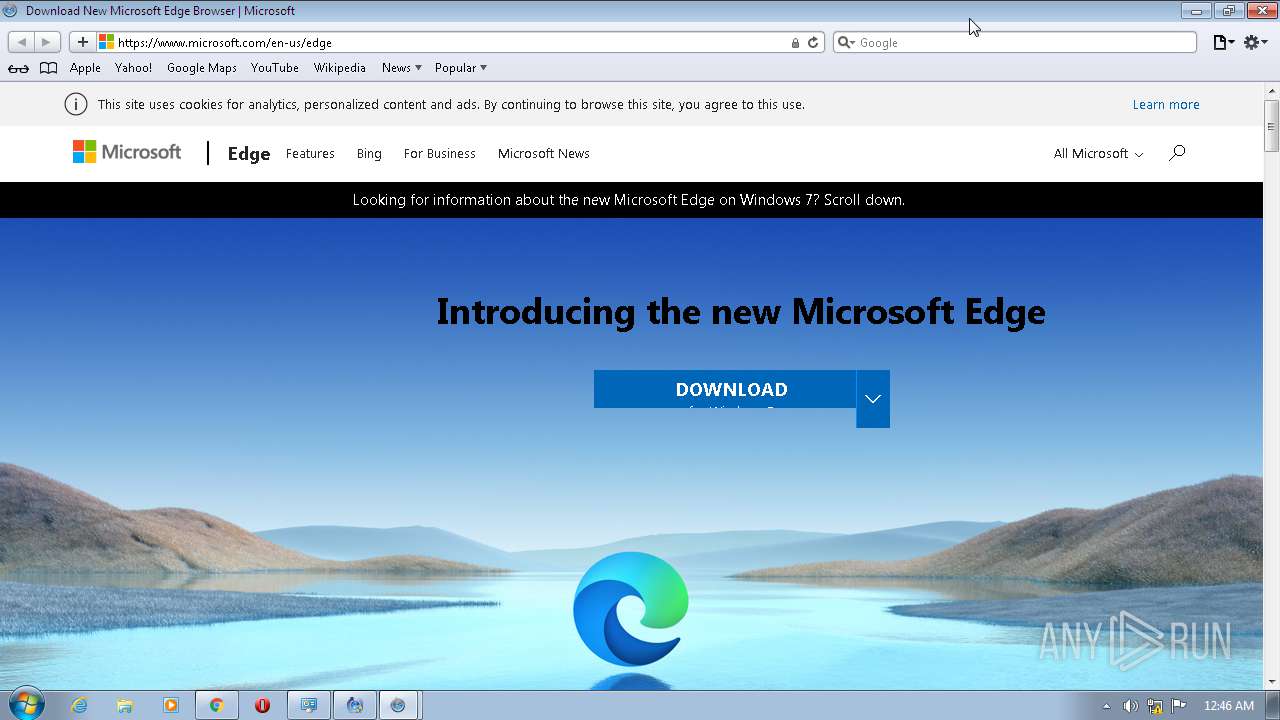Click the Show desktop button at taskbar end
This screenshot has width=1280, height=720.
(x=1273, y=705)
